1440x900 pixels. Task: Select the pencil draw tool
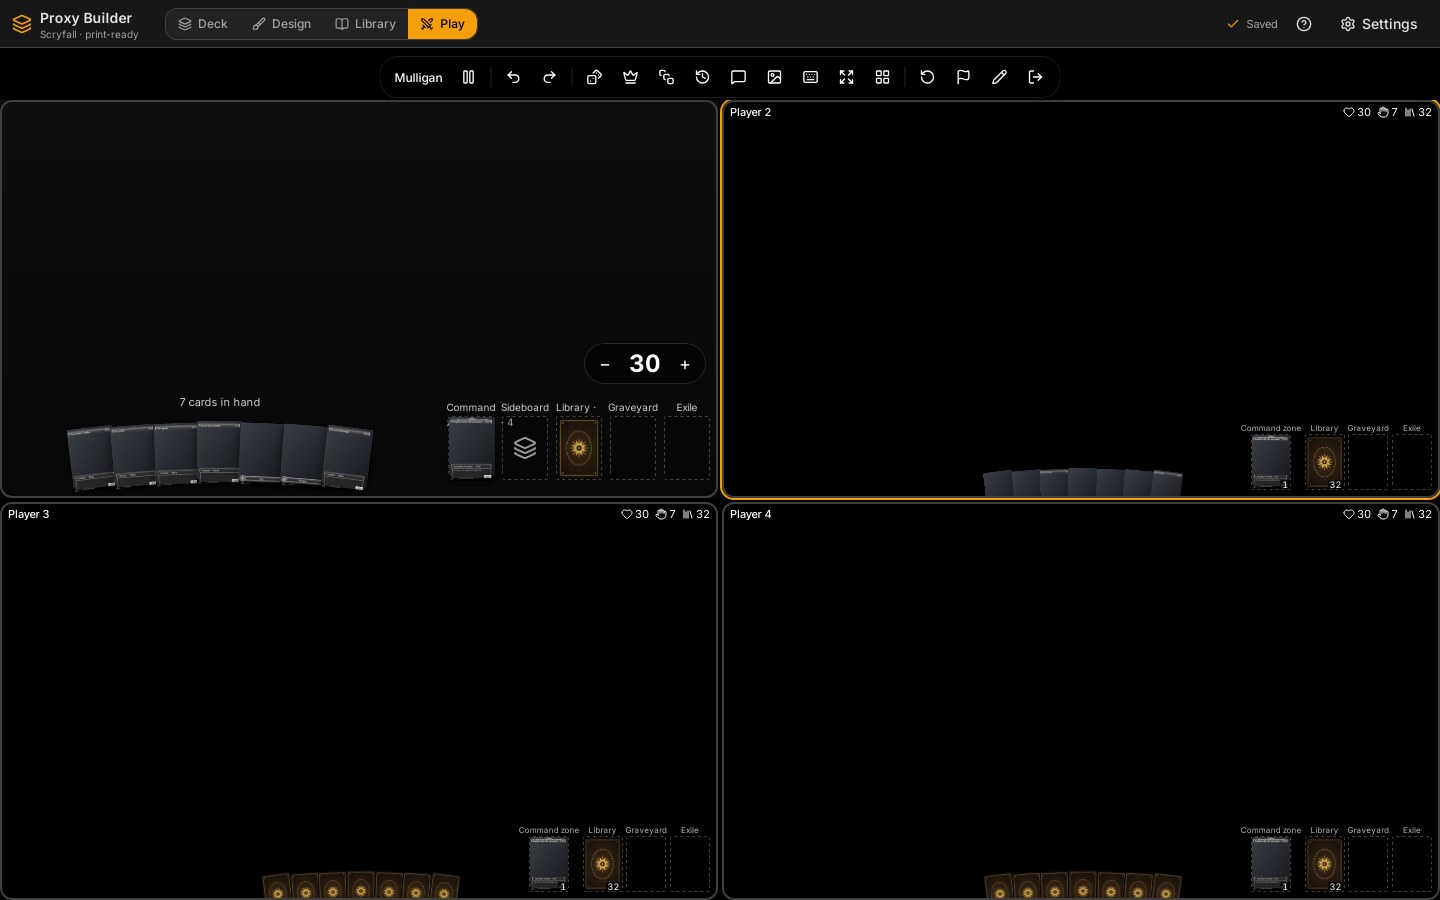[x=1000, y=77]
